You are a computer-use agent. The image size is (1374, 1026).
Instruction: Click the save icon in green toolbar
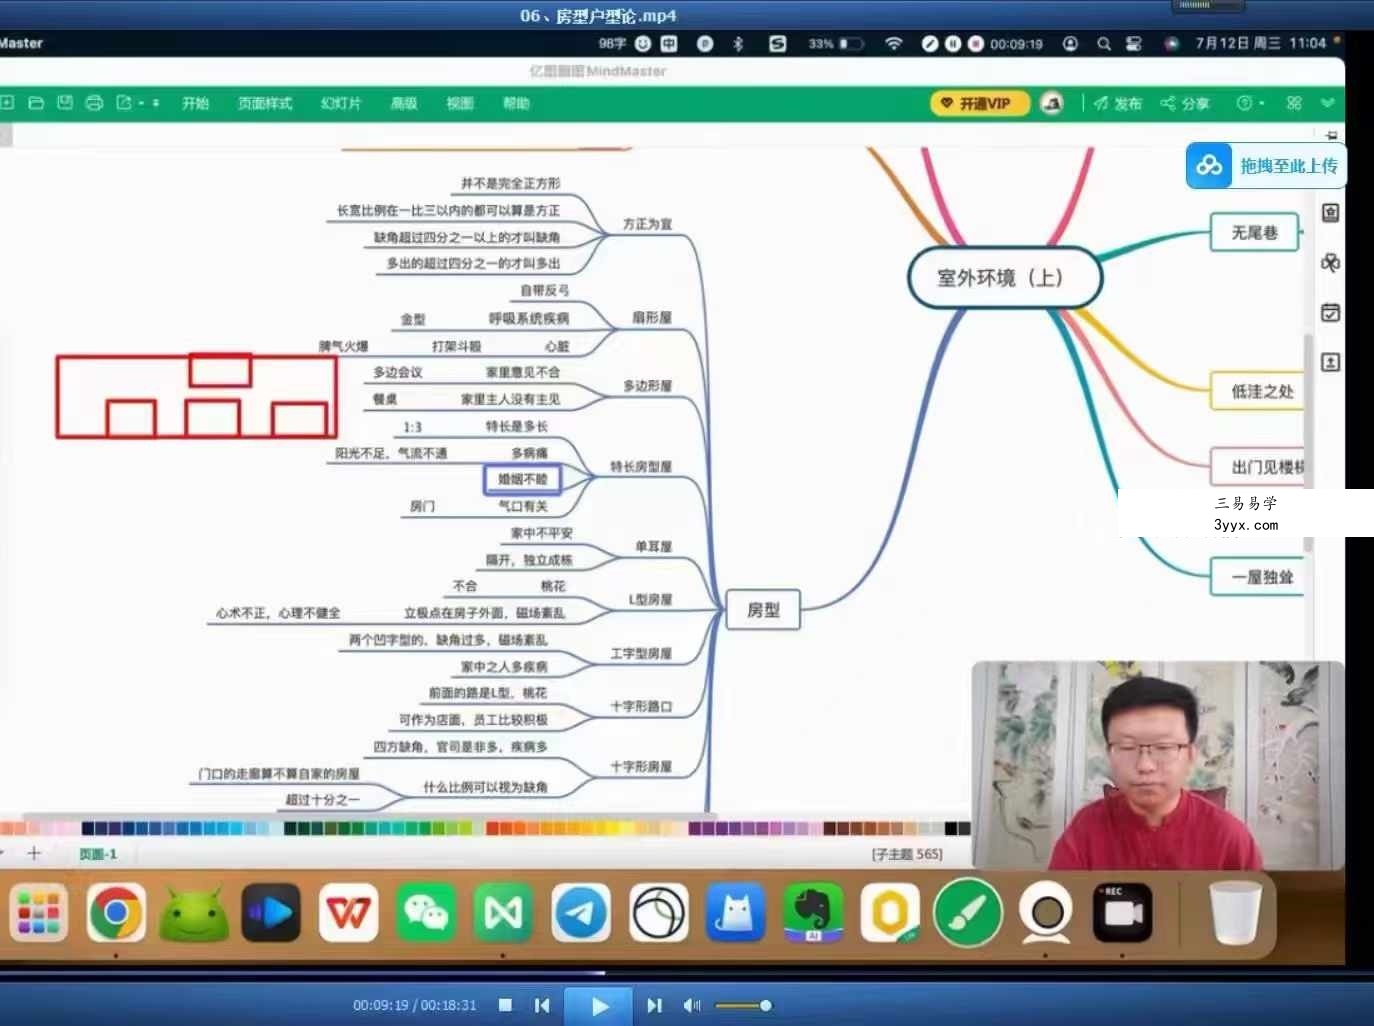65,103
